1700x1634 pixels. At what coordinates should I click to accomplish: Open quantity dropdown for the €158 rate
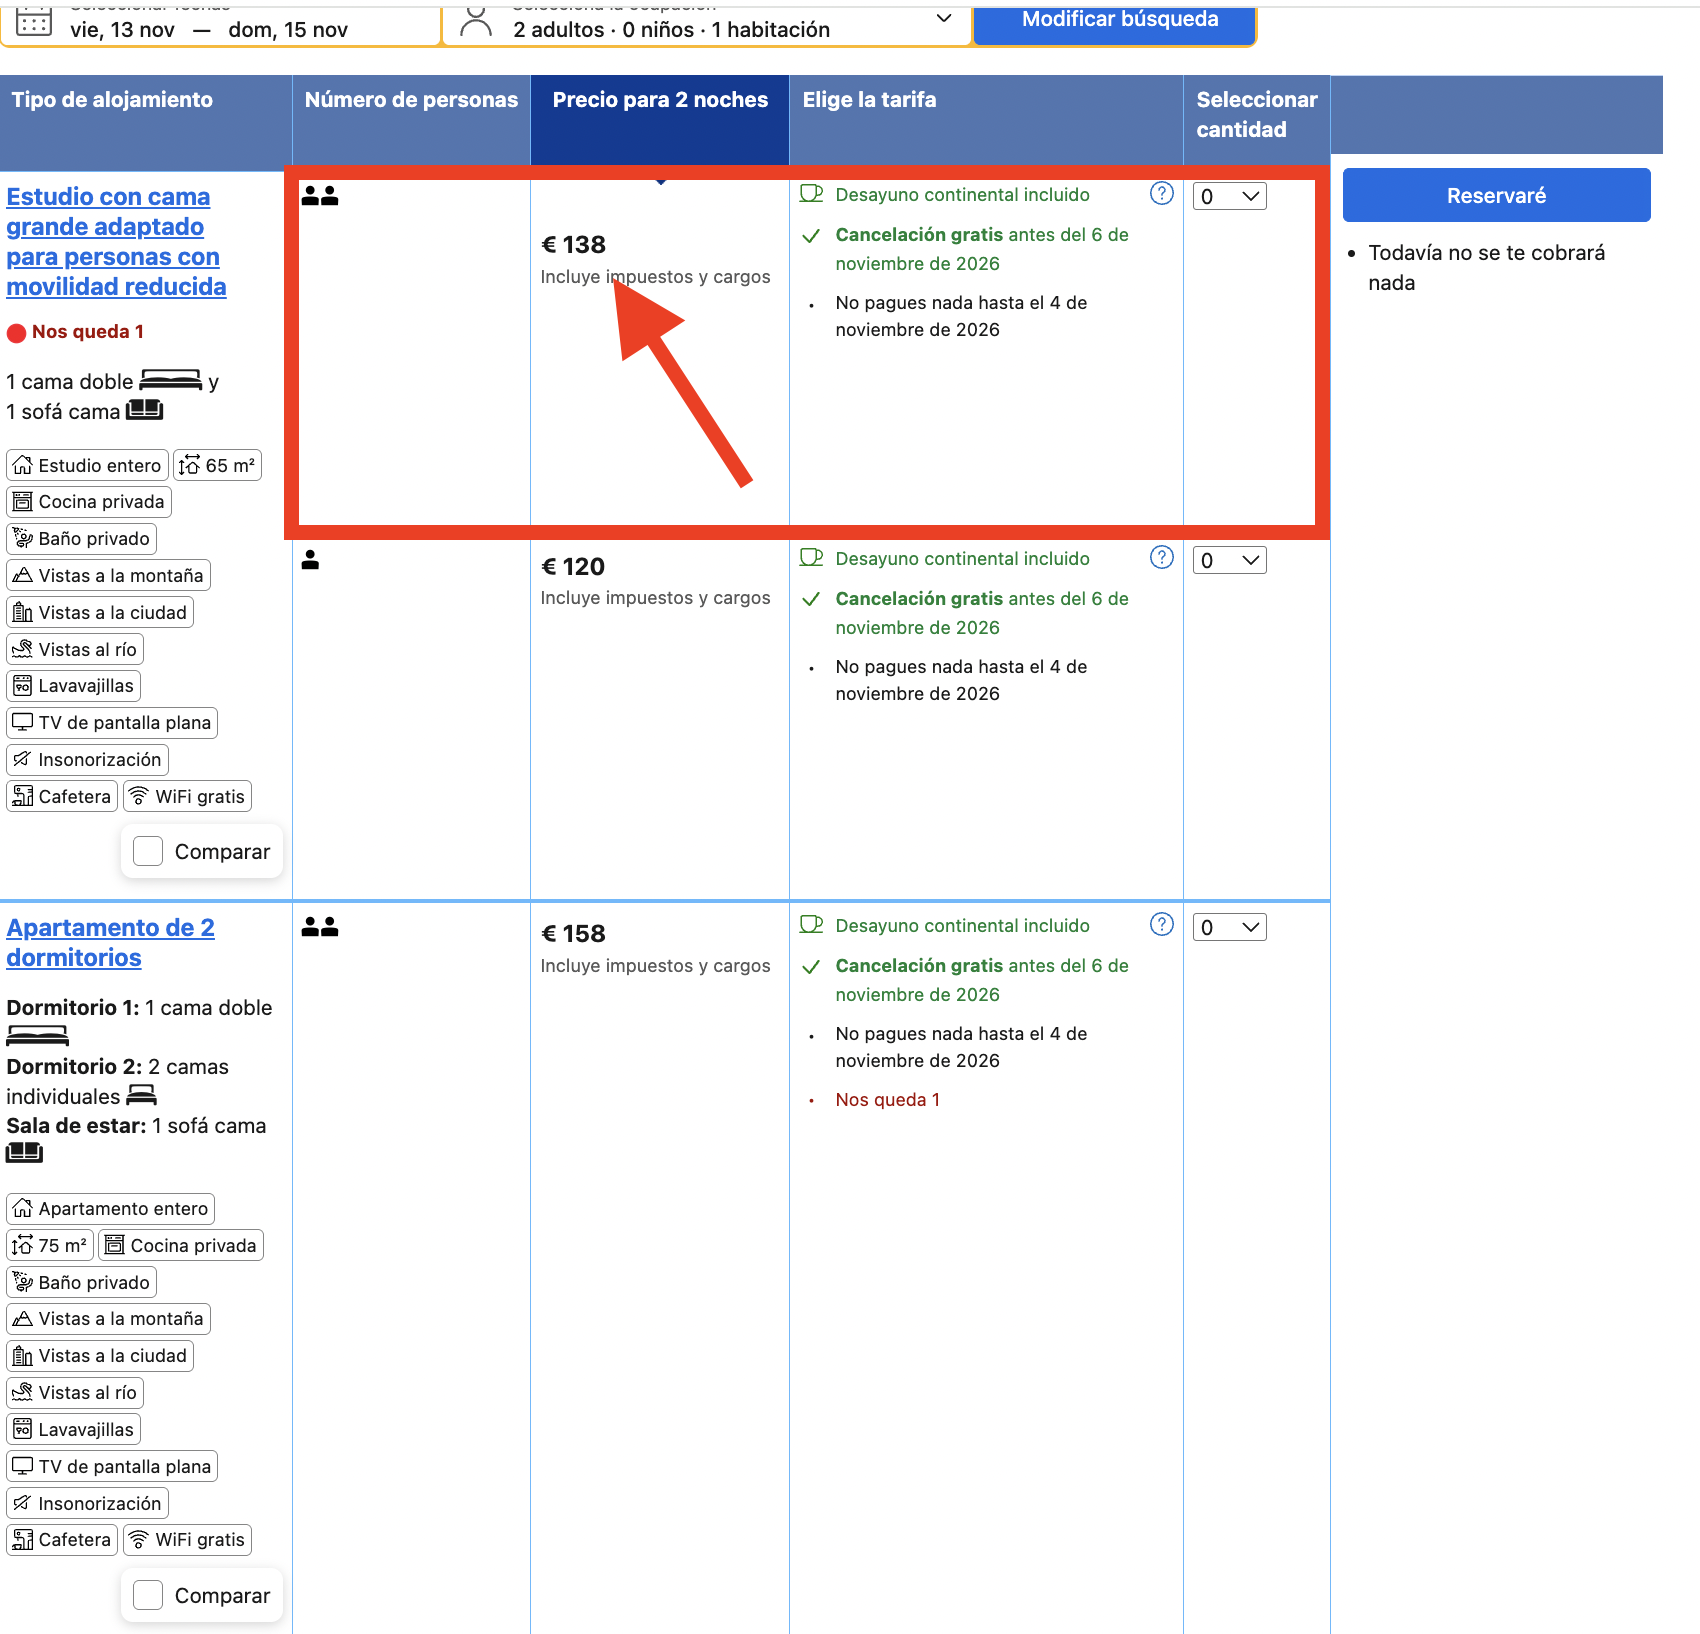click(1230, 927)
